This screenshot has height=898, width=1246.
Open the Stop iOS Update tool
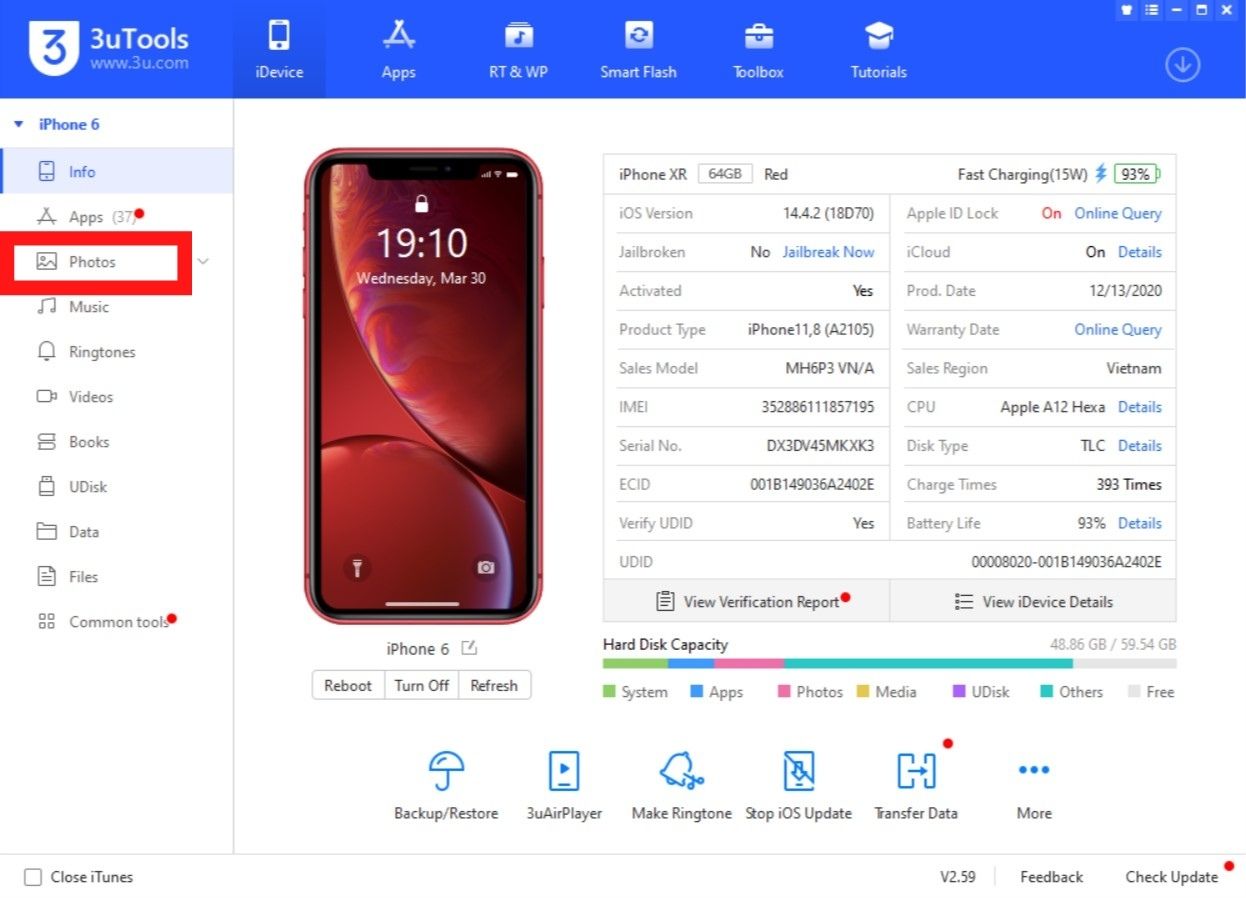coord(799,786)
